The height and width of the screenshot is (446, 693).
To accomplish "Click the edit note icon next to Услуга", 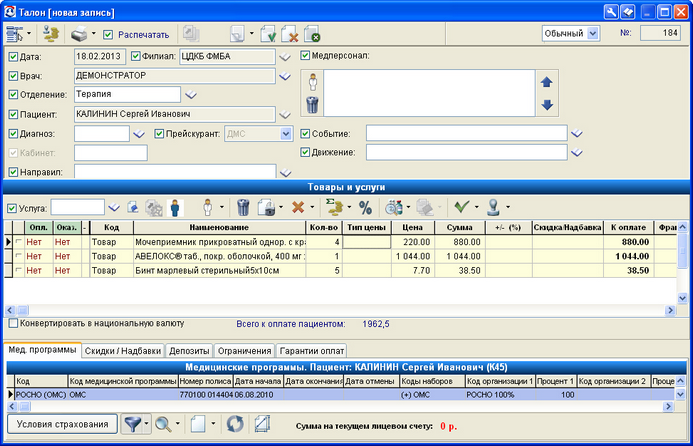I will pyautogui.click(x=133, y=207).
